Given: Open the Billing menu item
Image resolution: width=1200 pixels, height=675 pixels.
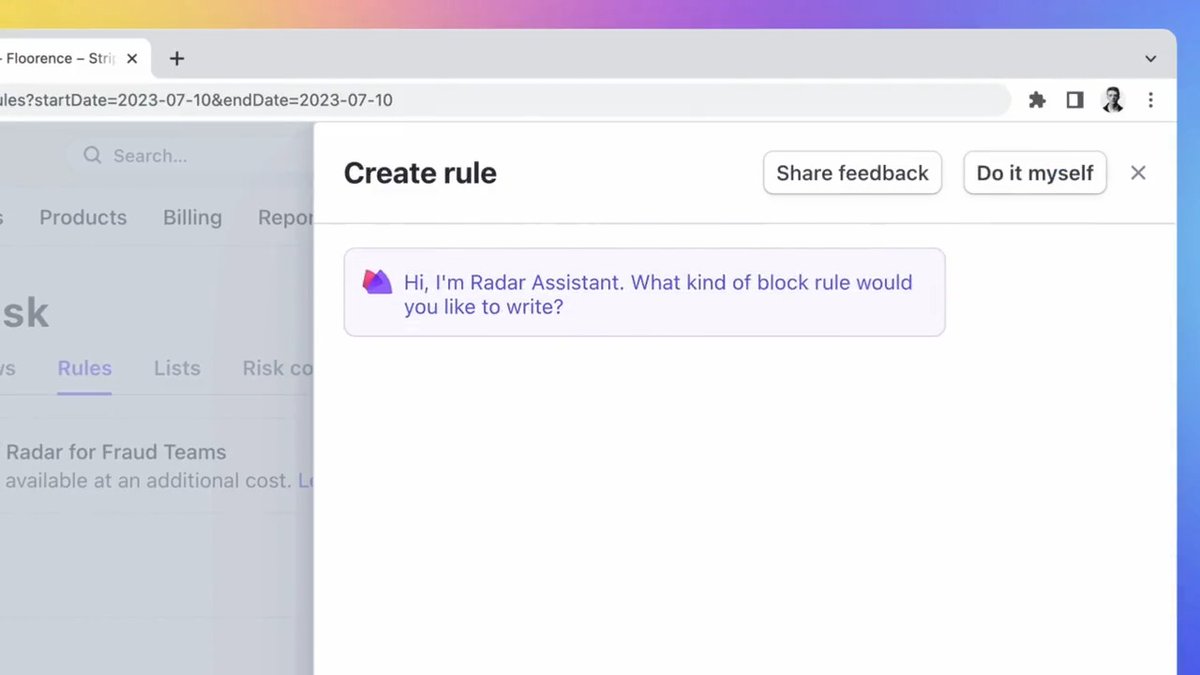Looking at the screenshot, I should [192, 218].
